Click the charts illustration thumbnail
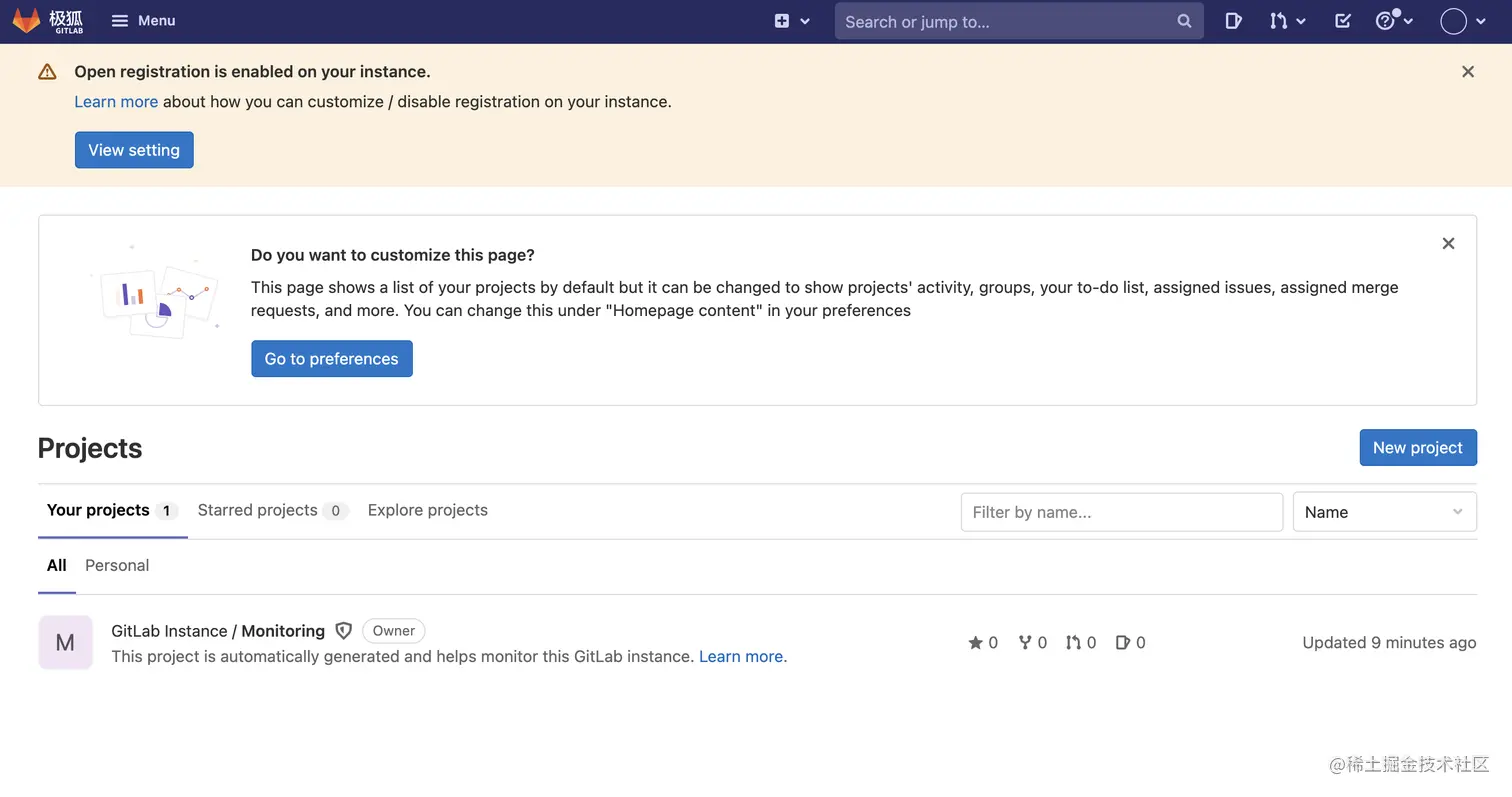 tap(155, 293)
